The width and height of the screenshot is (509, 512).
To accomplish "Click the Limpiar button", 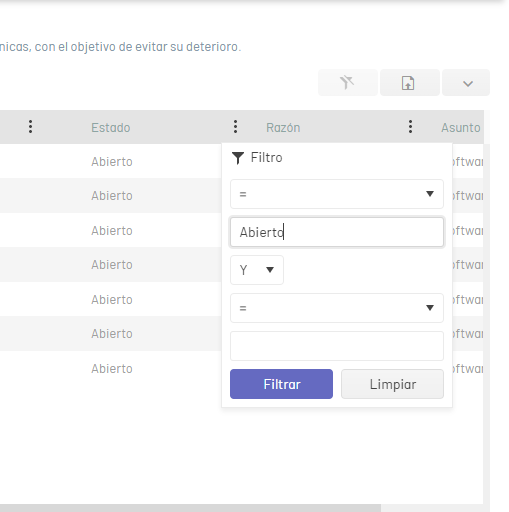I will tap(392, 384).
